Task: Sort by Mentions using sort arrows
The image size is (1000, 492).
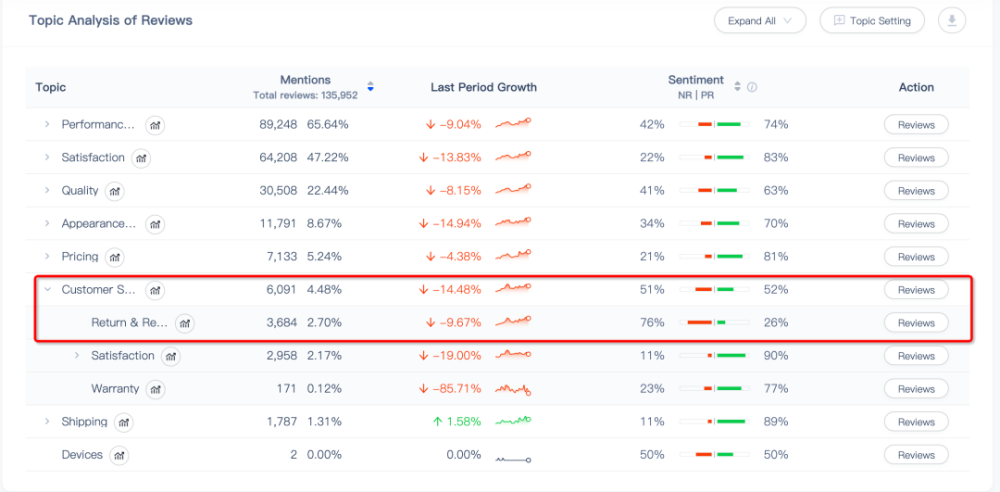Action: (x=370, y=87)
